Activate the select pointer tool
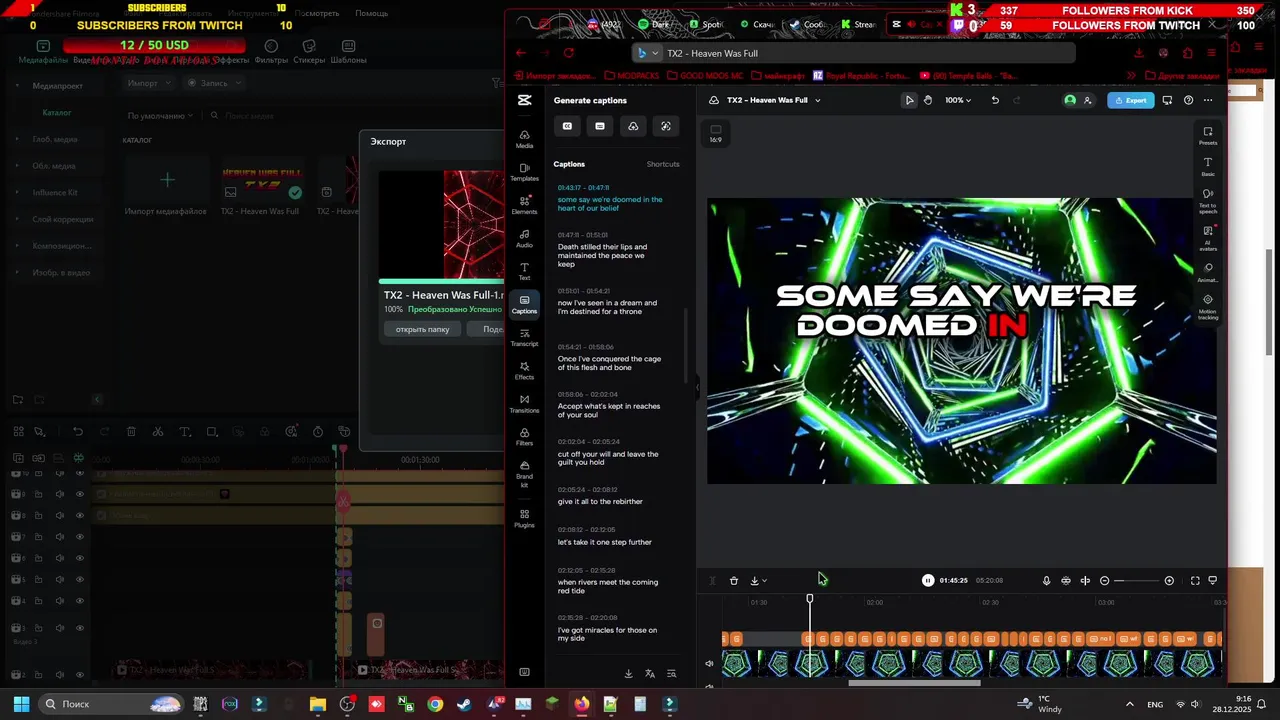 pos(909,100)
